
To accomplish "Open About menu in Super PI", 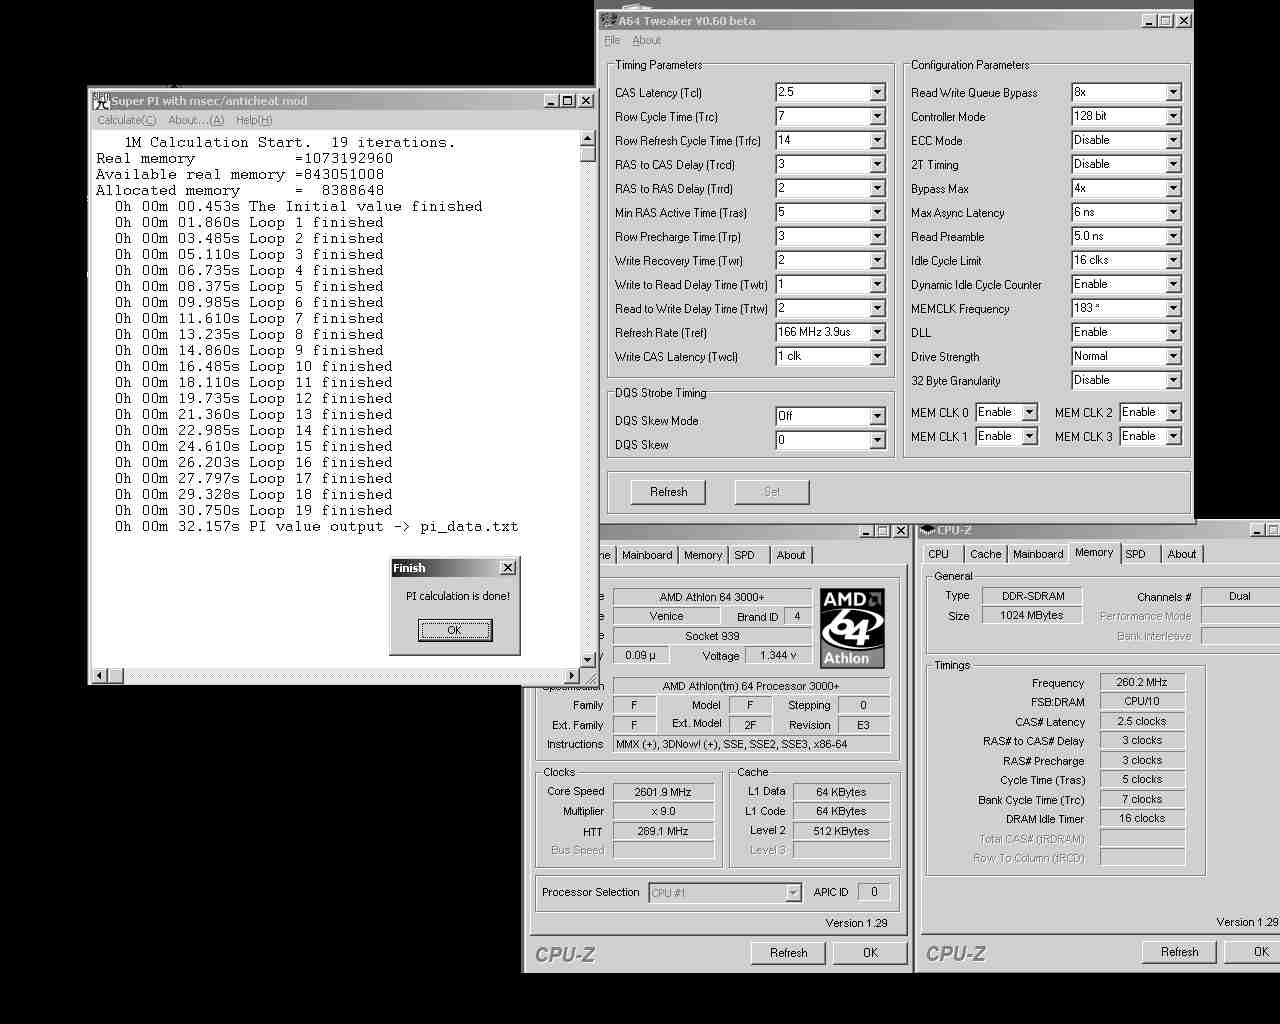I will [196, 120].
